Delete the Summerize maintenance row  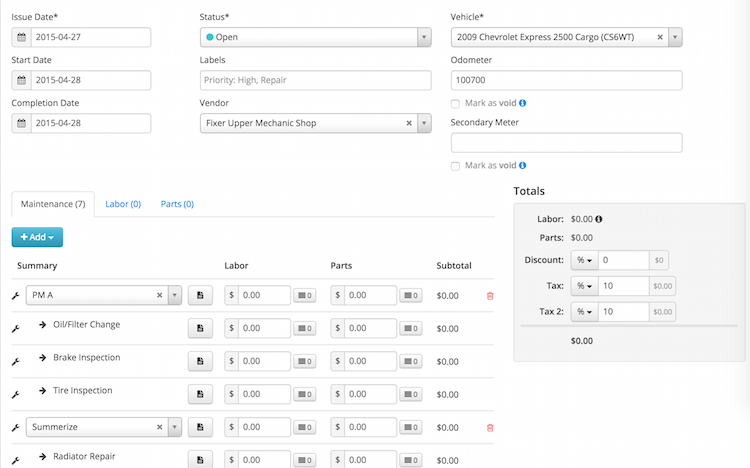490,427
